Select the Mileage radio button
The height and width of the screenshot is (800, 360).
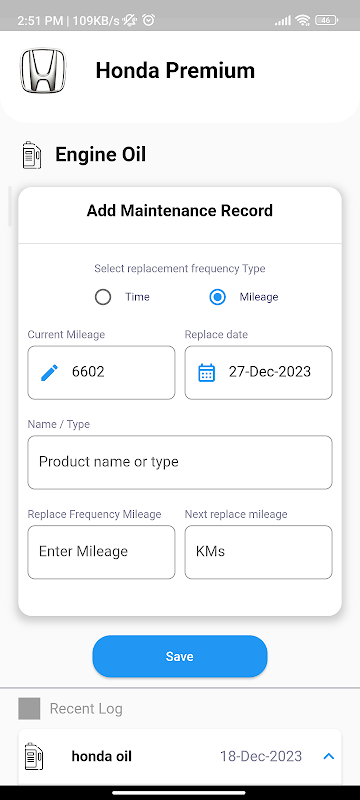(x=218, y=297)
